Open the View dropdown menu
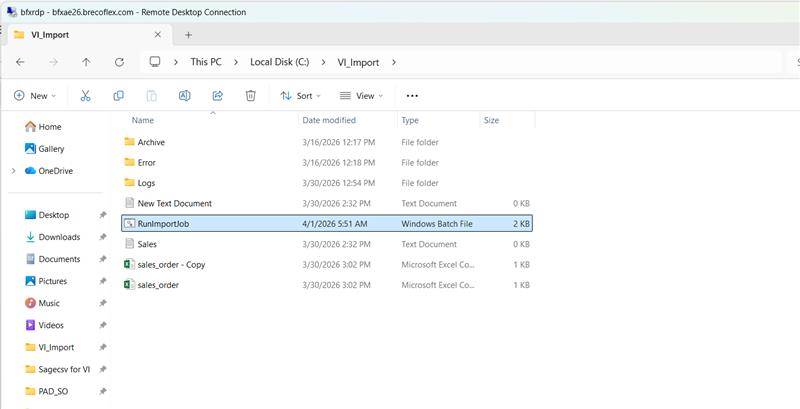800x409 pixels. pos(361,96)
